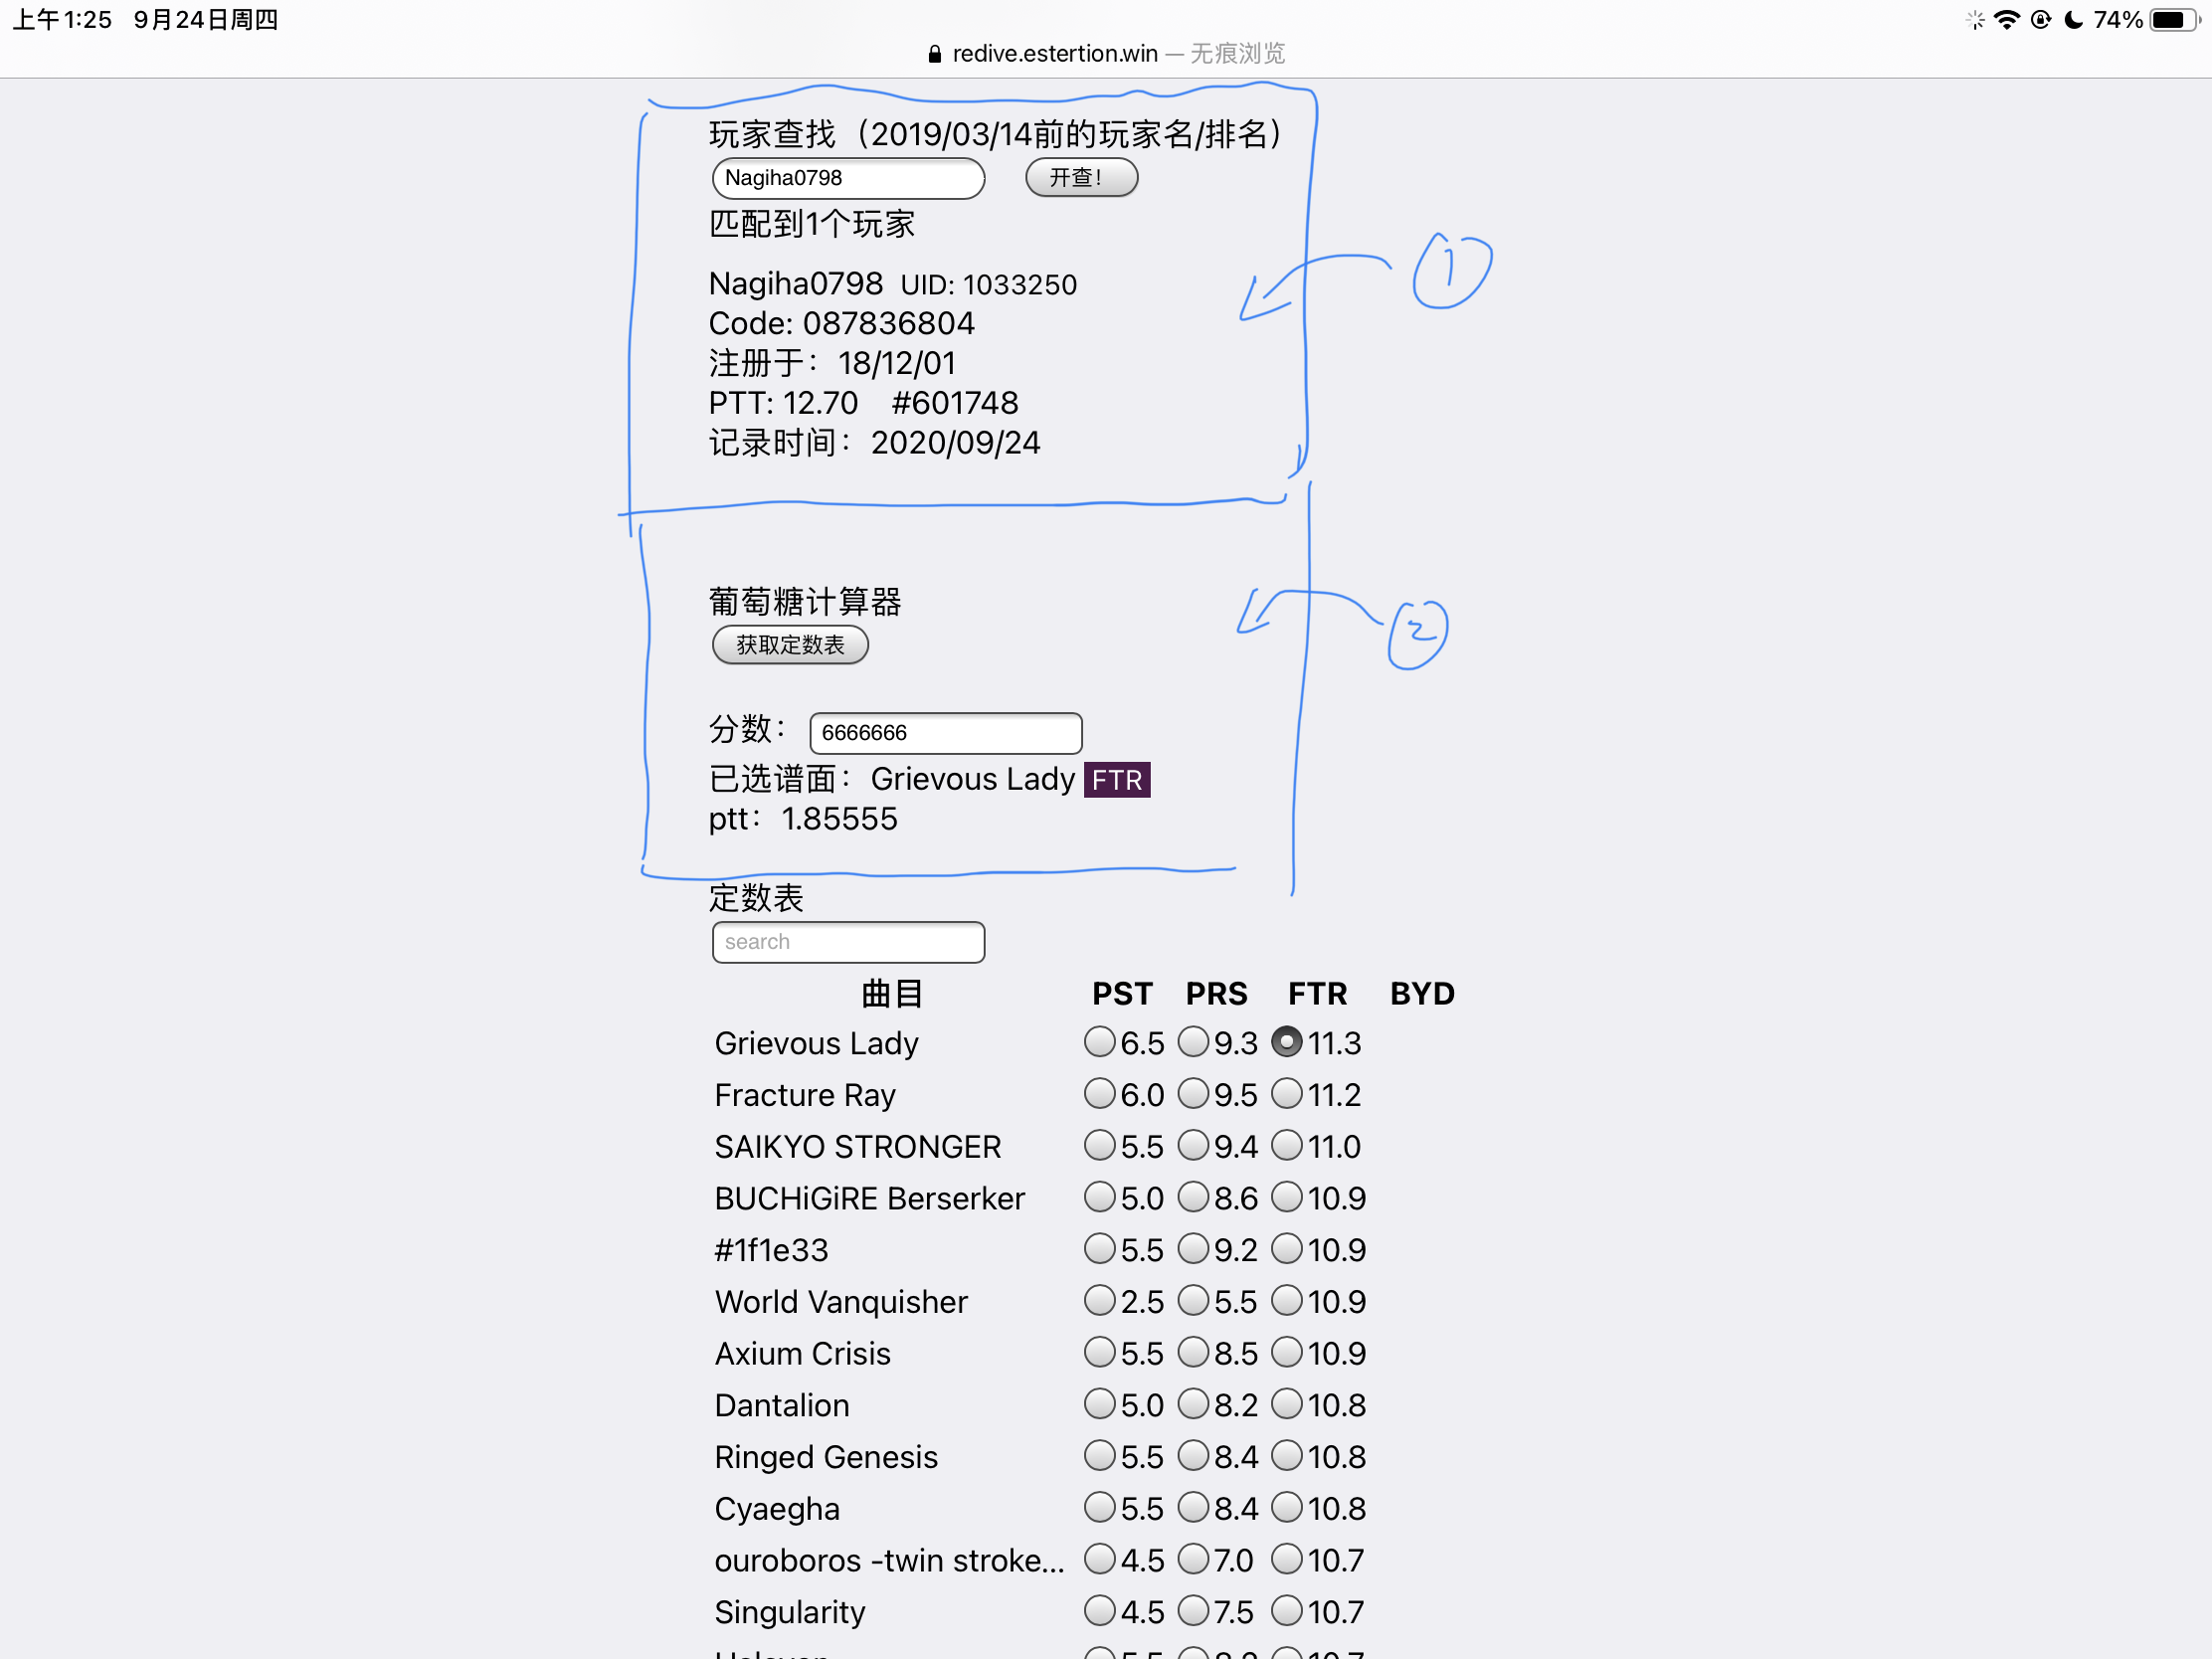This screenshot has height=1659, width=2212.
Task: Click player name input field with Nagiha0798
Action: point(848,174)
